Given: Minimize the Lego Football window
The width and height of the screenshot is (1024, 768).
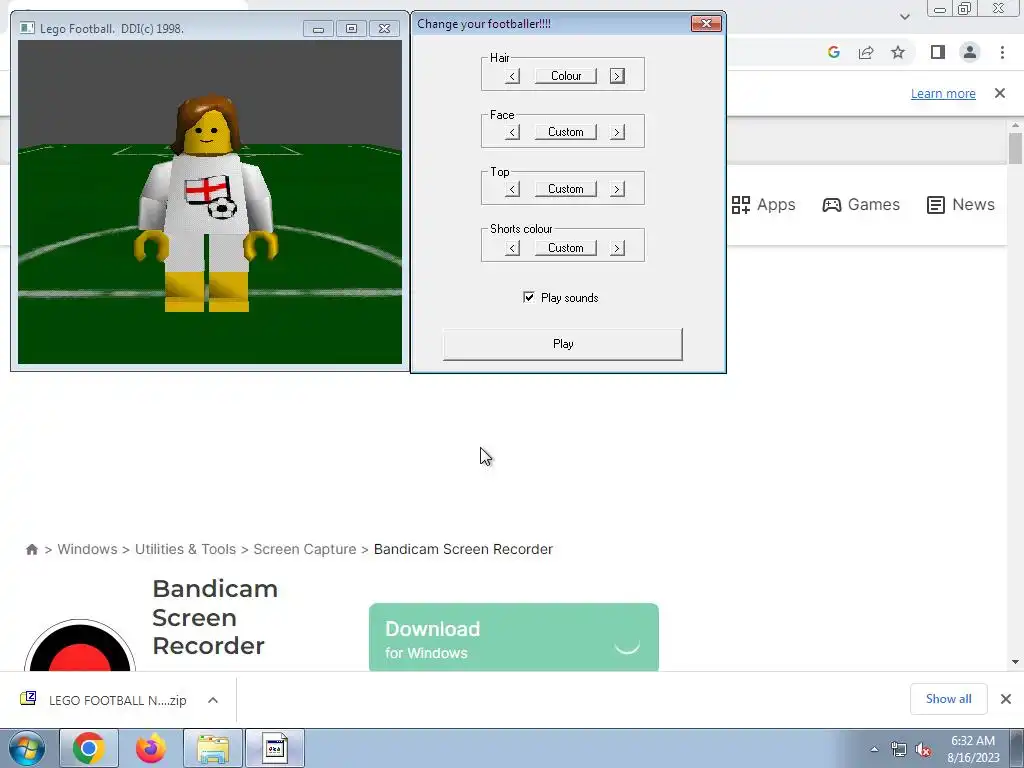Looking at the screenshot, I should coord(318,29).
